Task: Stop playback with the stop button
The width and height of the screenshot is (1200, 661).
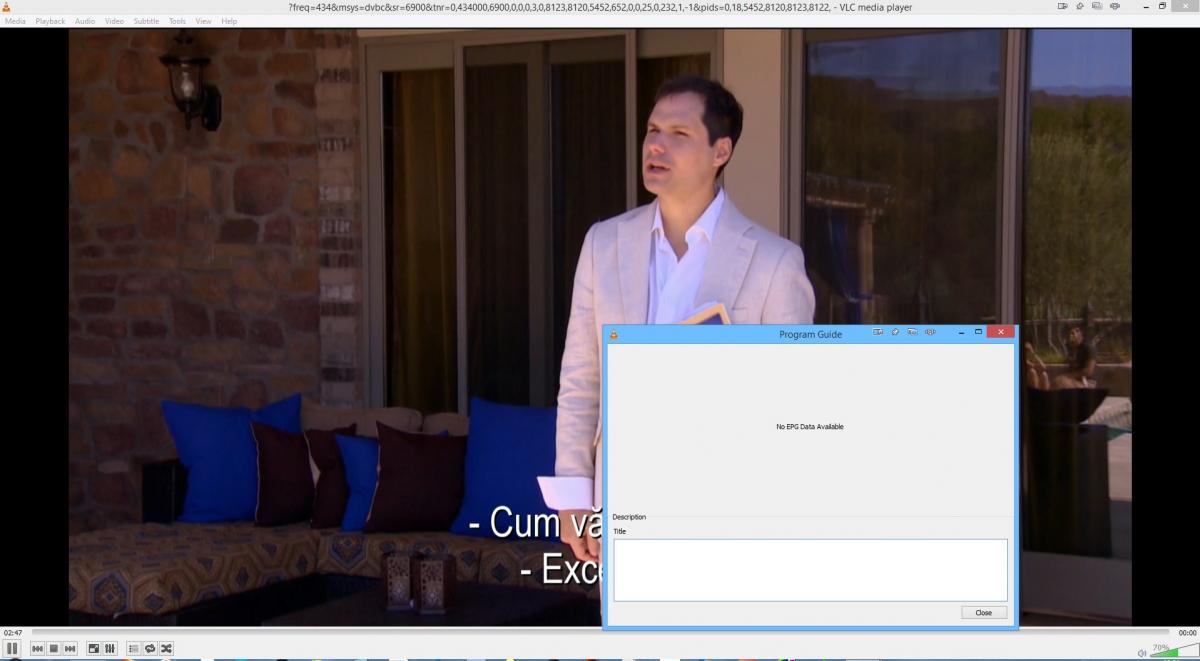Action: point(54,649)
